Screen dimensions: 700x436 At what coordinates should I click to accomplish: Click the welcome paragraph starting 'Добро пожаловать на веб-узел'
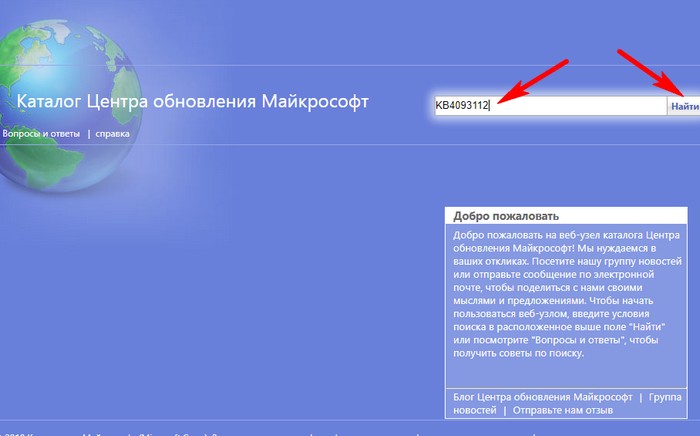click(567, 294)
